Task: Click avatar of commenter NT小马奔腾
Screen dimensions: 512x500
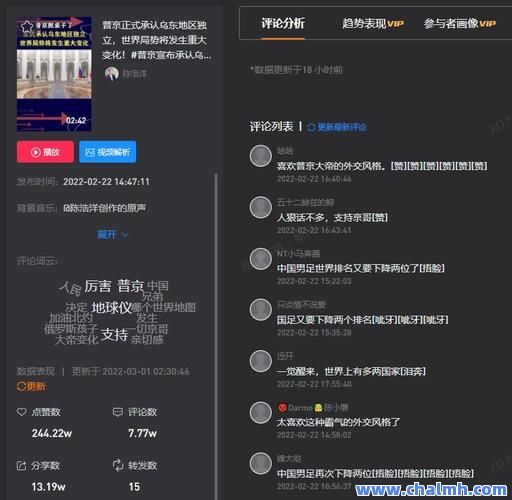Action: point(261,259)
